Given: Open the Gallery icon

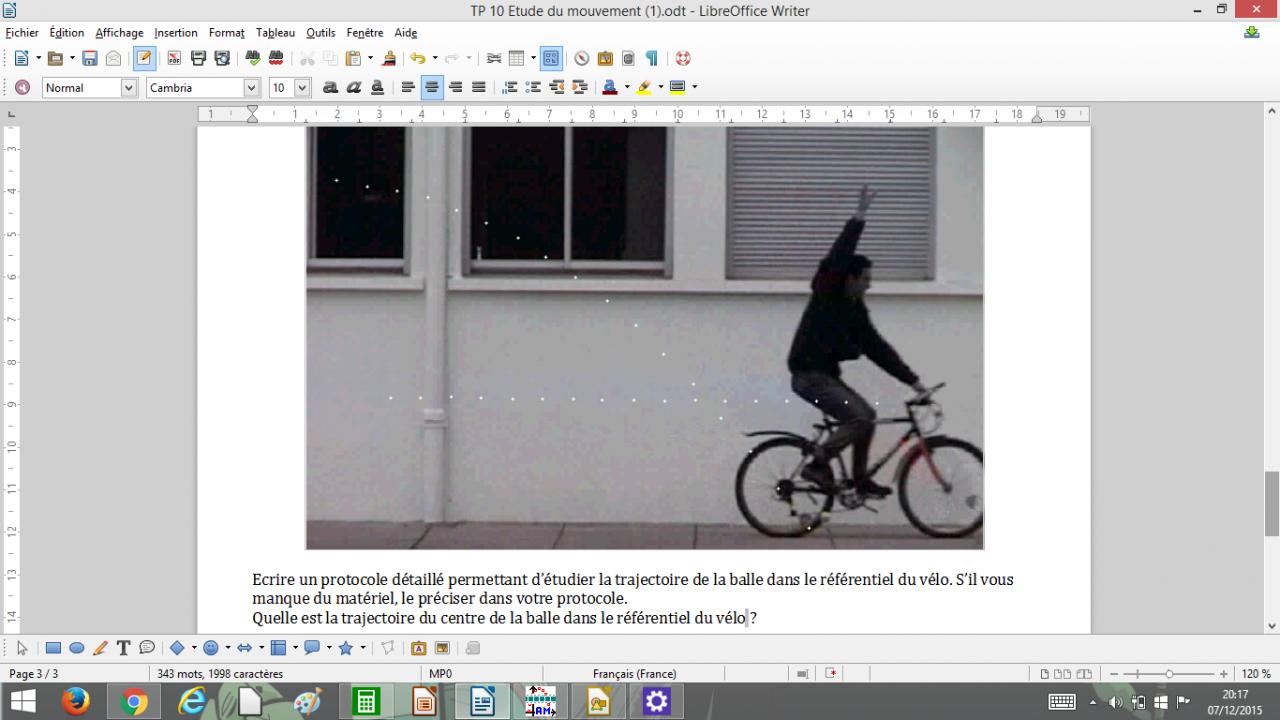Looking at the screenshot, I should 604,58.
